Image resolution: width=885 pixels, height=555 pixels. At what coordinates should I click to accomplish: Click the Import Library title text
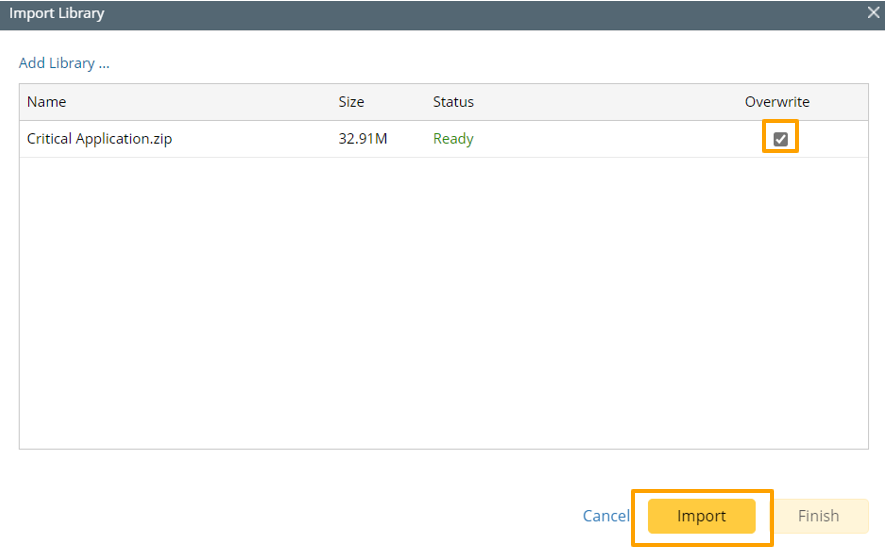click(57, 14)
